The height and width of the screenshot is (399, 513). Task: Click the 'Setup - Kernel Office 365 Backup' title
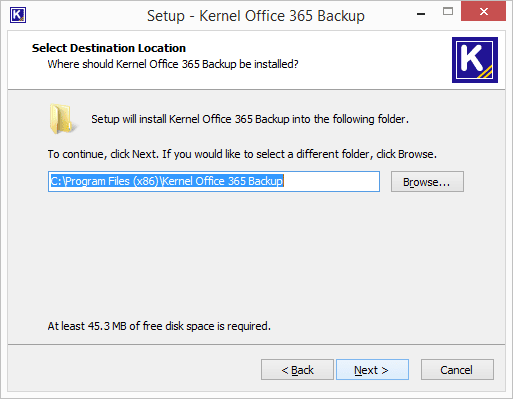click(x=256, y=16)
